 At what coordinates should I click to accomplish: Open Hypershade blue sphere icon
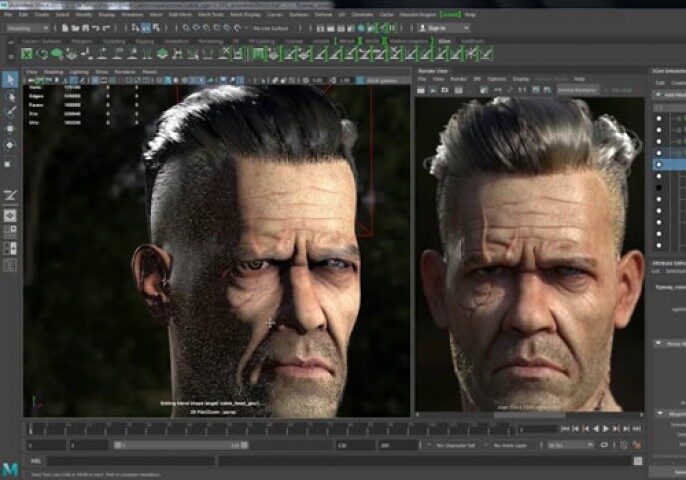[x=361, y=28]
